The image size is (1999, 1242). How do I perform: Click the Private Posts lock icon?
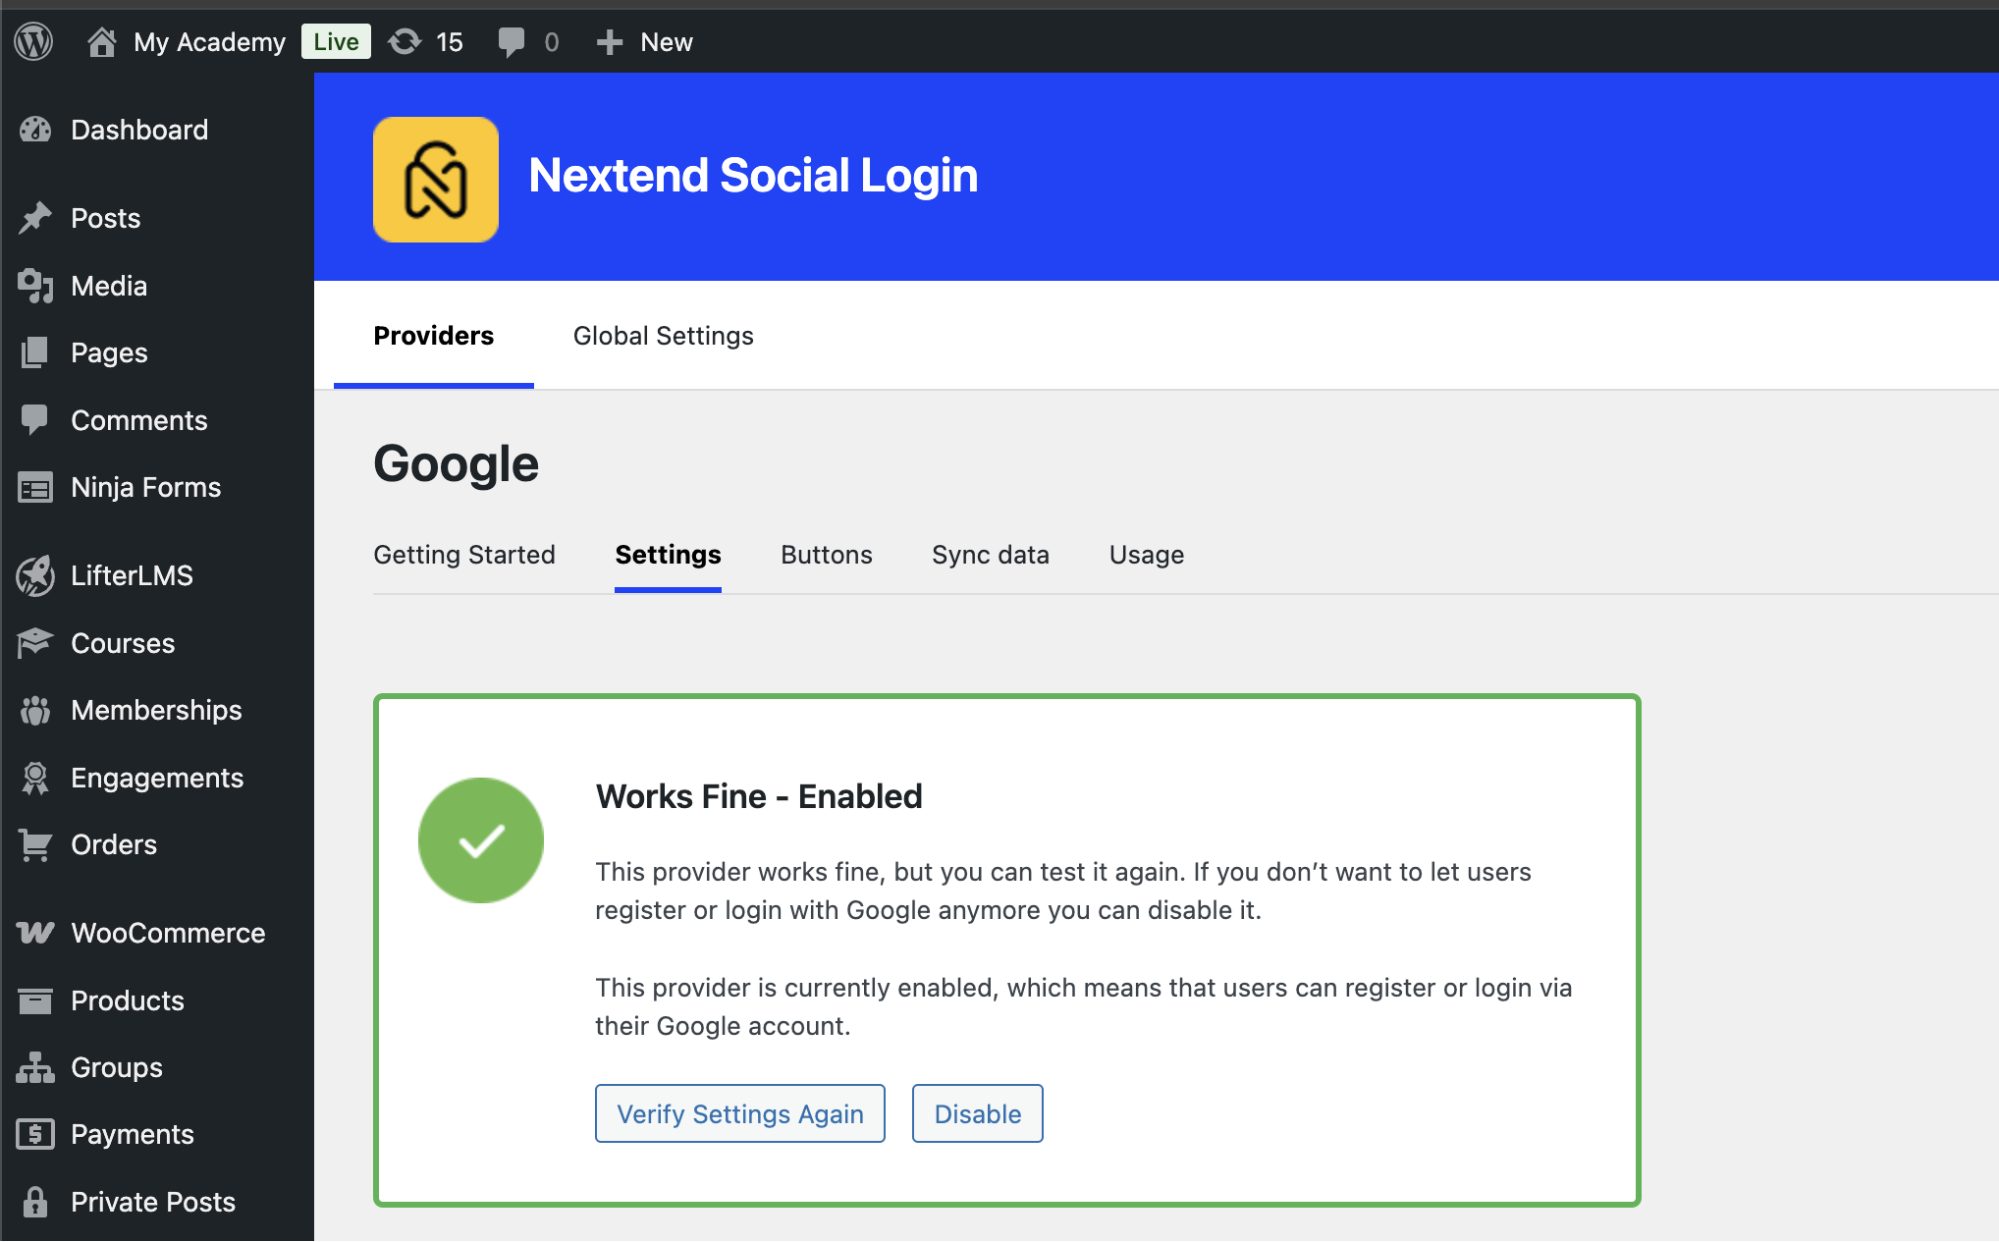35,1202
